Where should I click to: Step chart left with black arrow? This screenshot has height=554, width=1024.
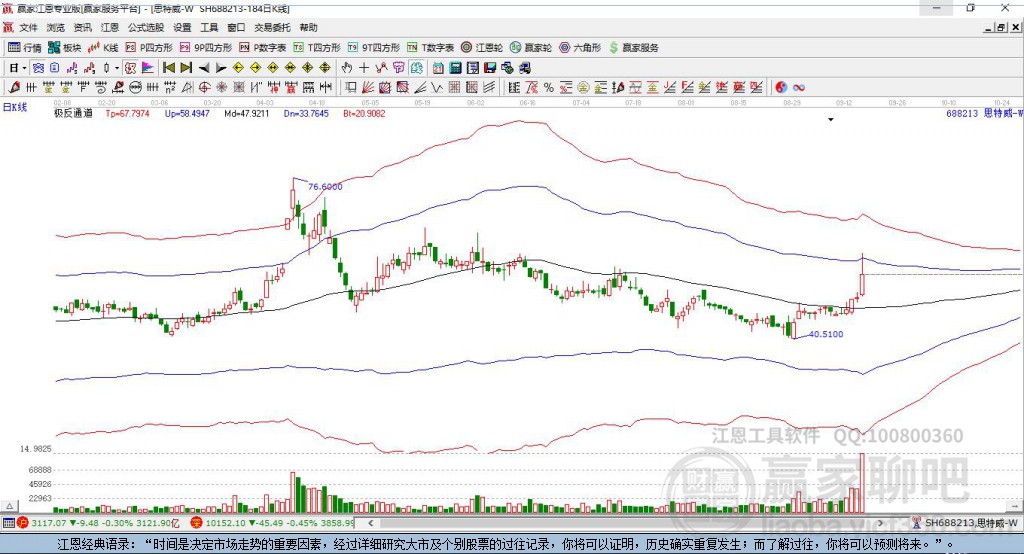tap(204, 68)
